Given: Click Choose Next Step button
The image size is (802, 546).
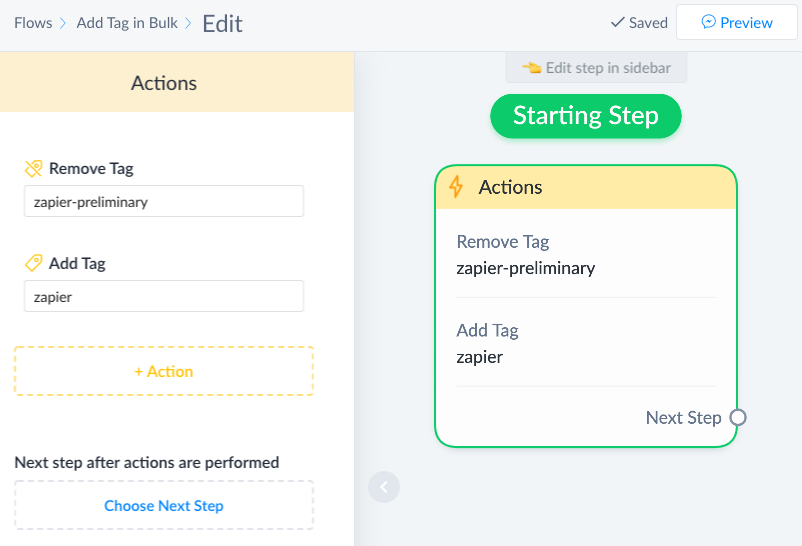Looking at the screenshot, I should [x=164, y=506].
